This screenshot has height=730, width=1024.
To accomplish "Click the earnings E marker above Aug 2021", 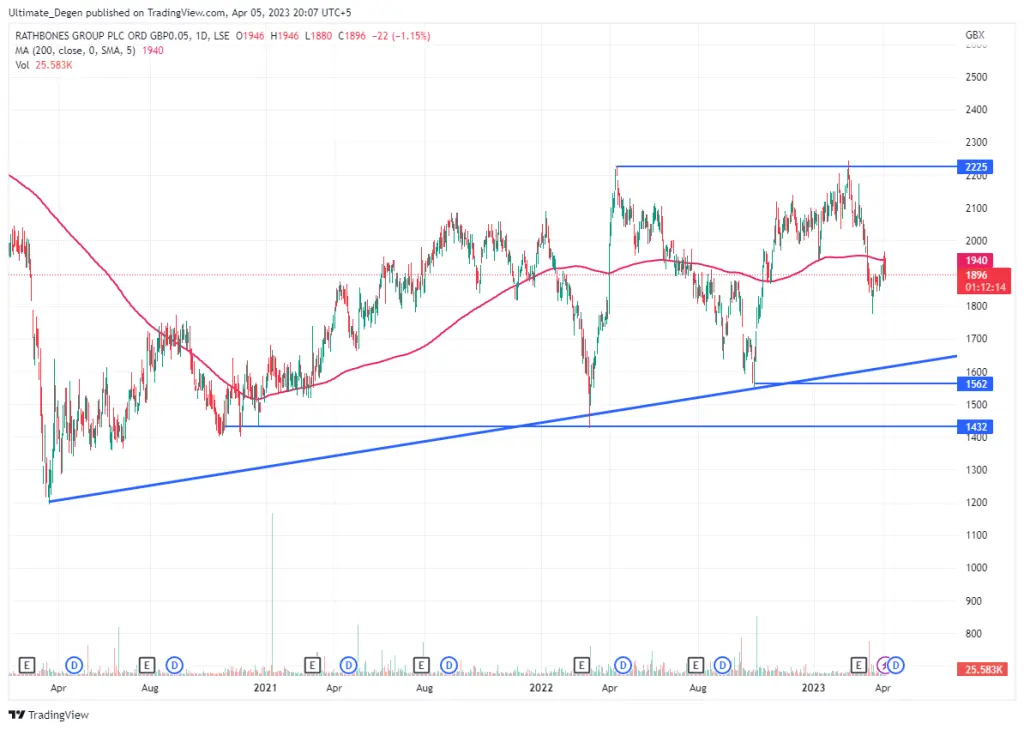I will pos(421,665).
